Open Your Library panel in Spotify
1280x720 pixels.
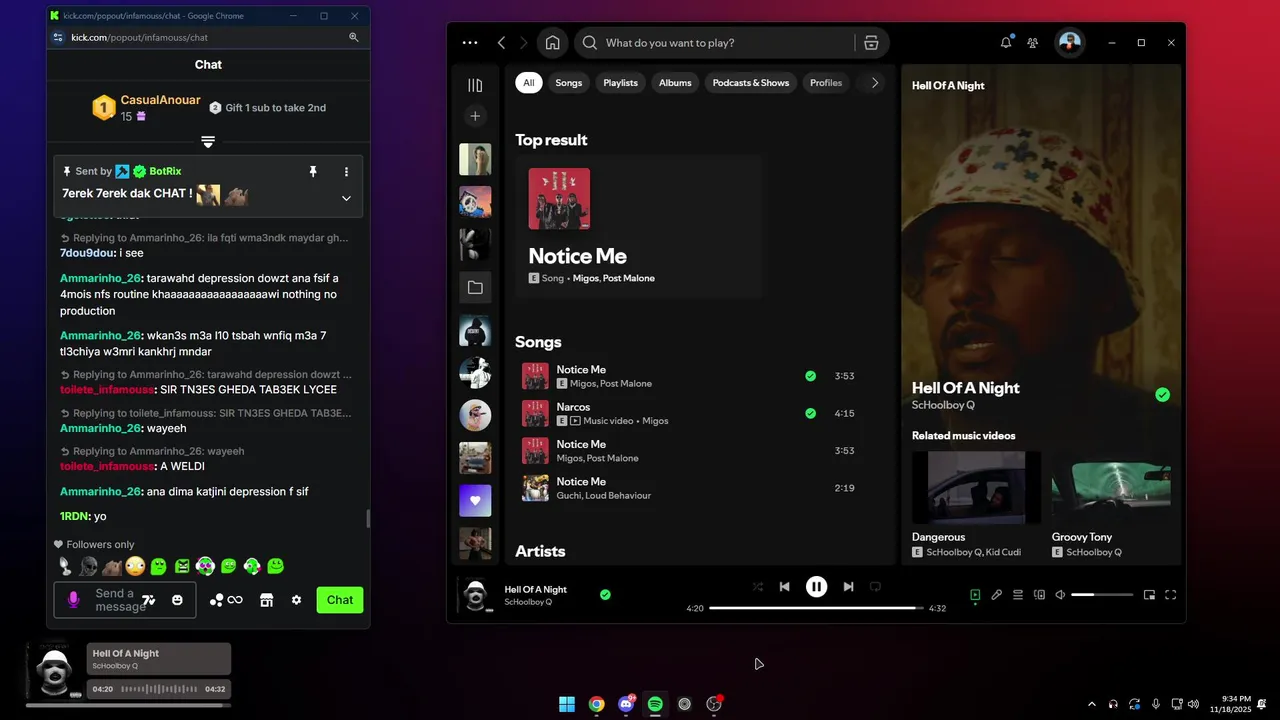pyautogui.click(x=475, y=85)
